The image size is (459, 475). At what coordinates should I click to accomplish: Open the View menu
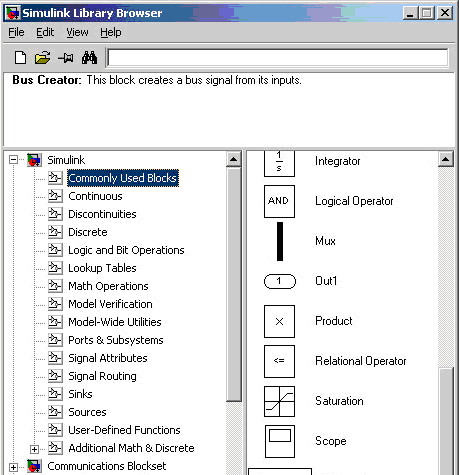pos(77,32)
